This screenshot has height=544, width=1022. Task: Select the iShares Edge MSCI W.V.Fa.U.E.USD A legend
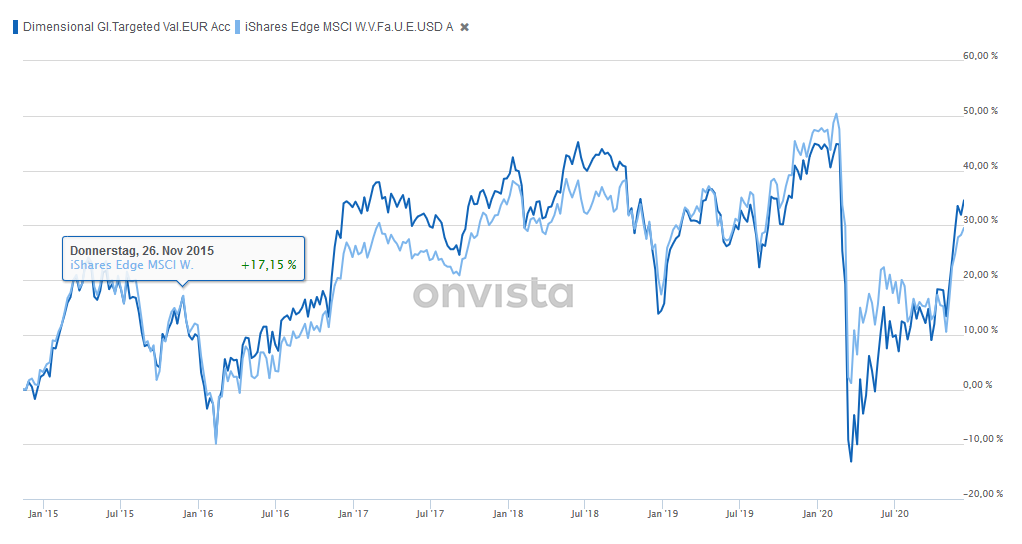pos(349,27)
